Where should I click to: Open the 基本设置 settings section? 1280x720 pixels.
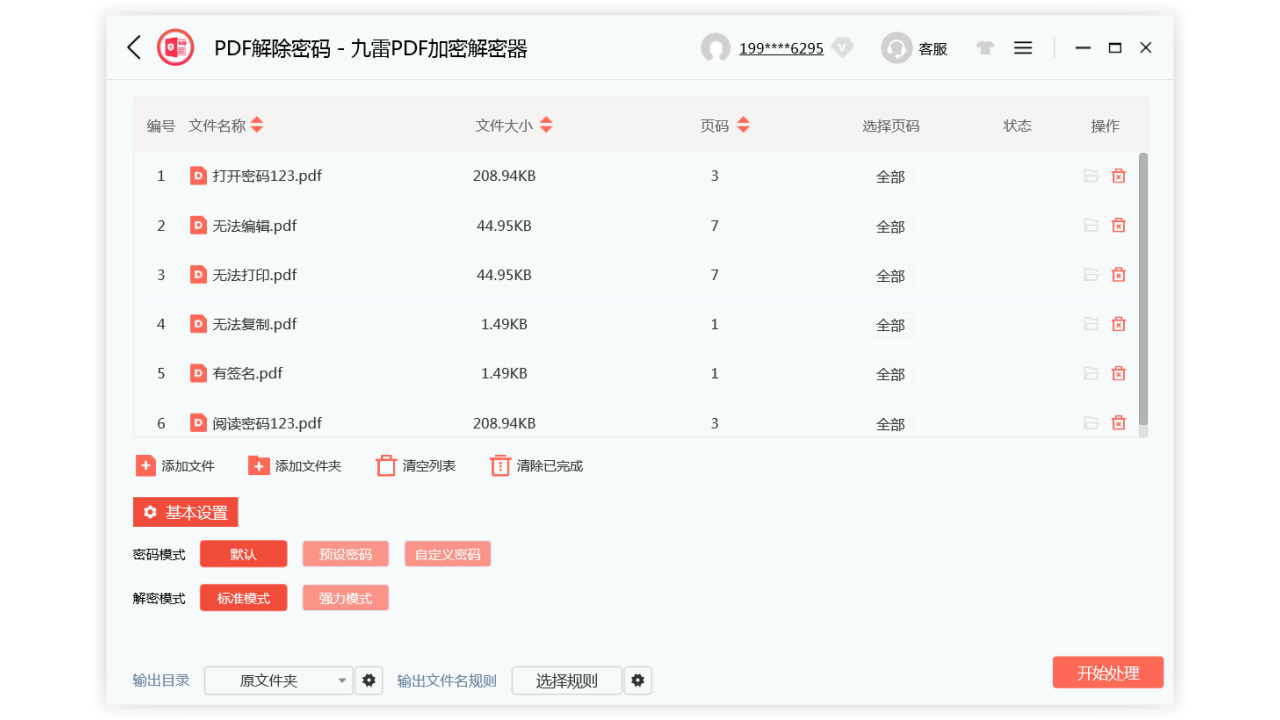[x=185, y=512]
